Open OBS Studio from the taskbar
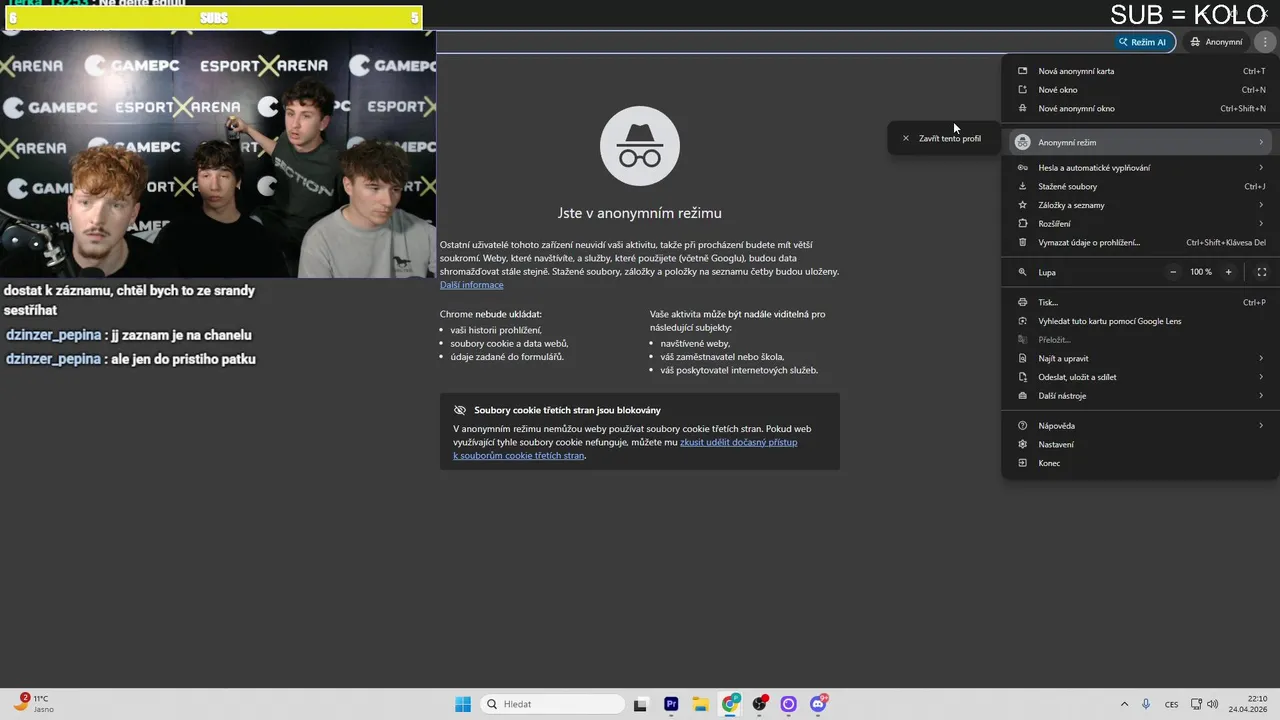Screen dimensions: 1280x720 click(x=760, y=704)
